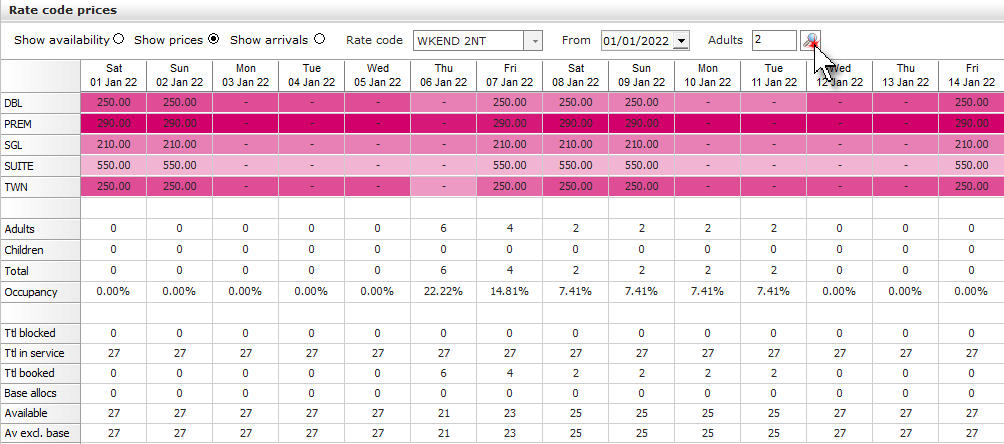Click the DBL room type row header

(x=40, y=103)
